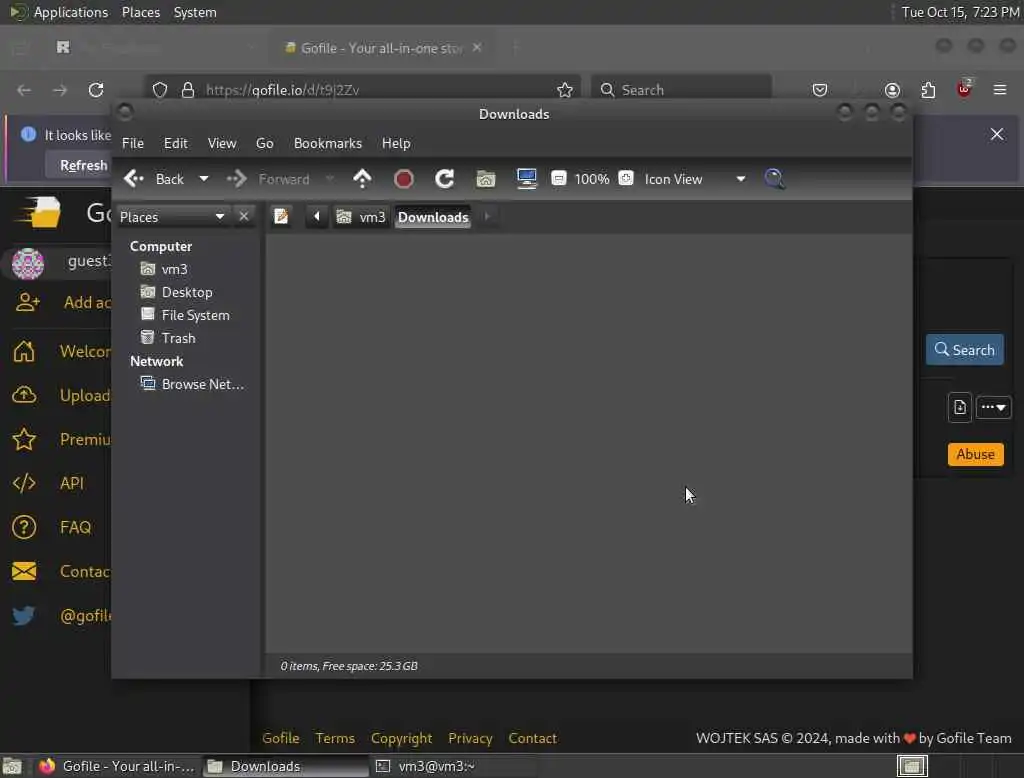
Task: Switch to Gofile Firefox taskbar item
Action: click(x=118, y=766)
